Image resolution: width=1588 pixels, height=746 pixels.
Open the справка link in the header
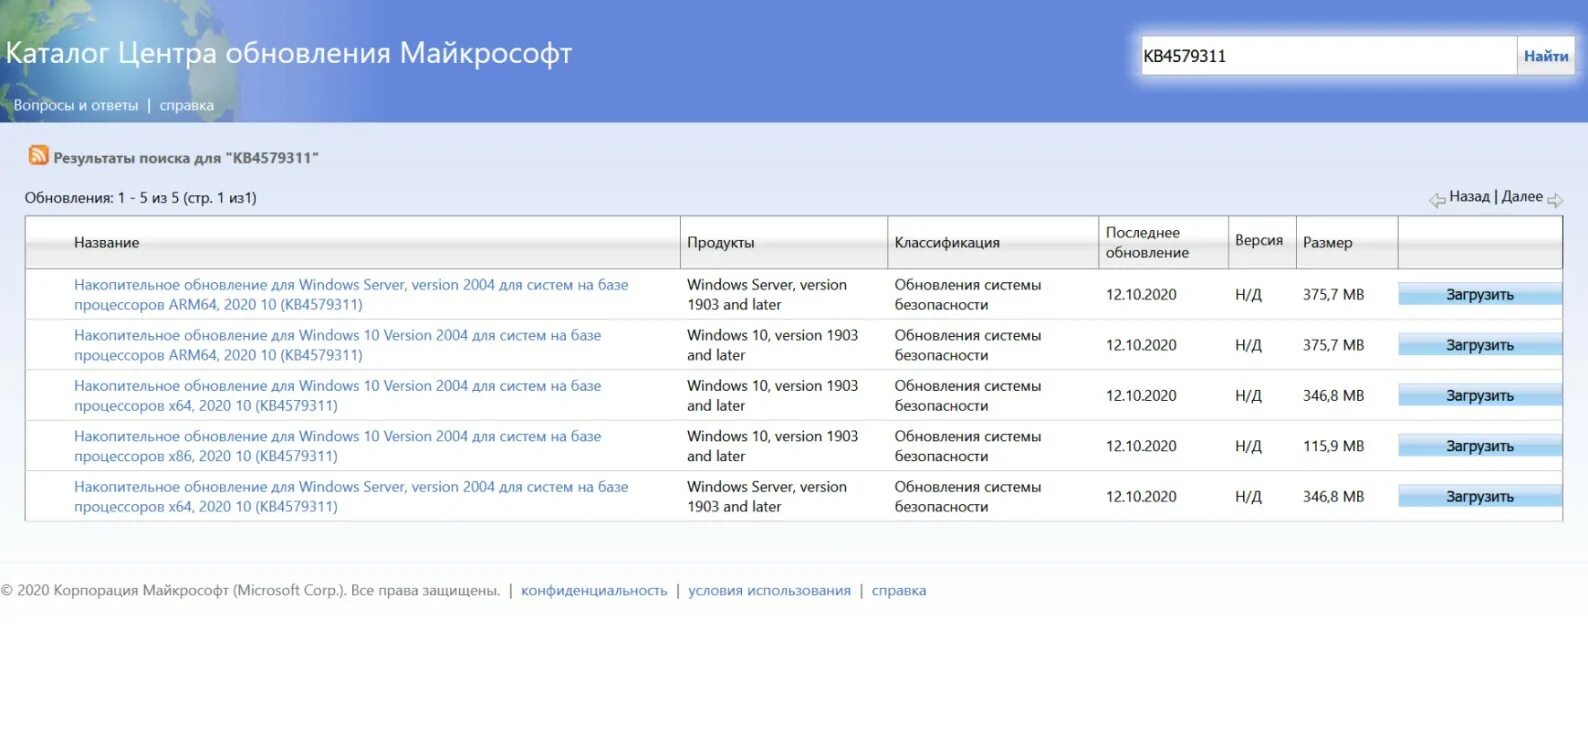(186, 105)
